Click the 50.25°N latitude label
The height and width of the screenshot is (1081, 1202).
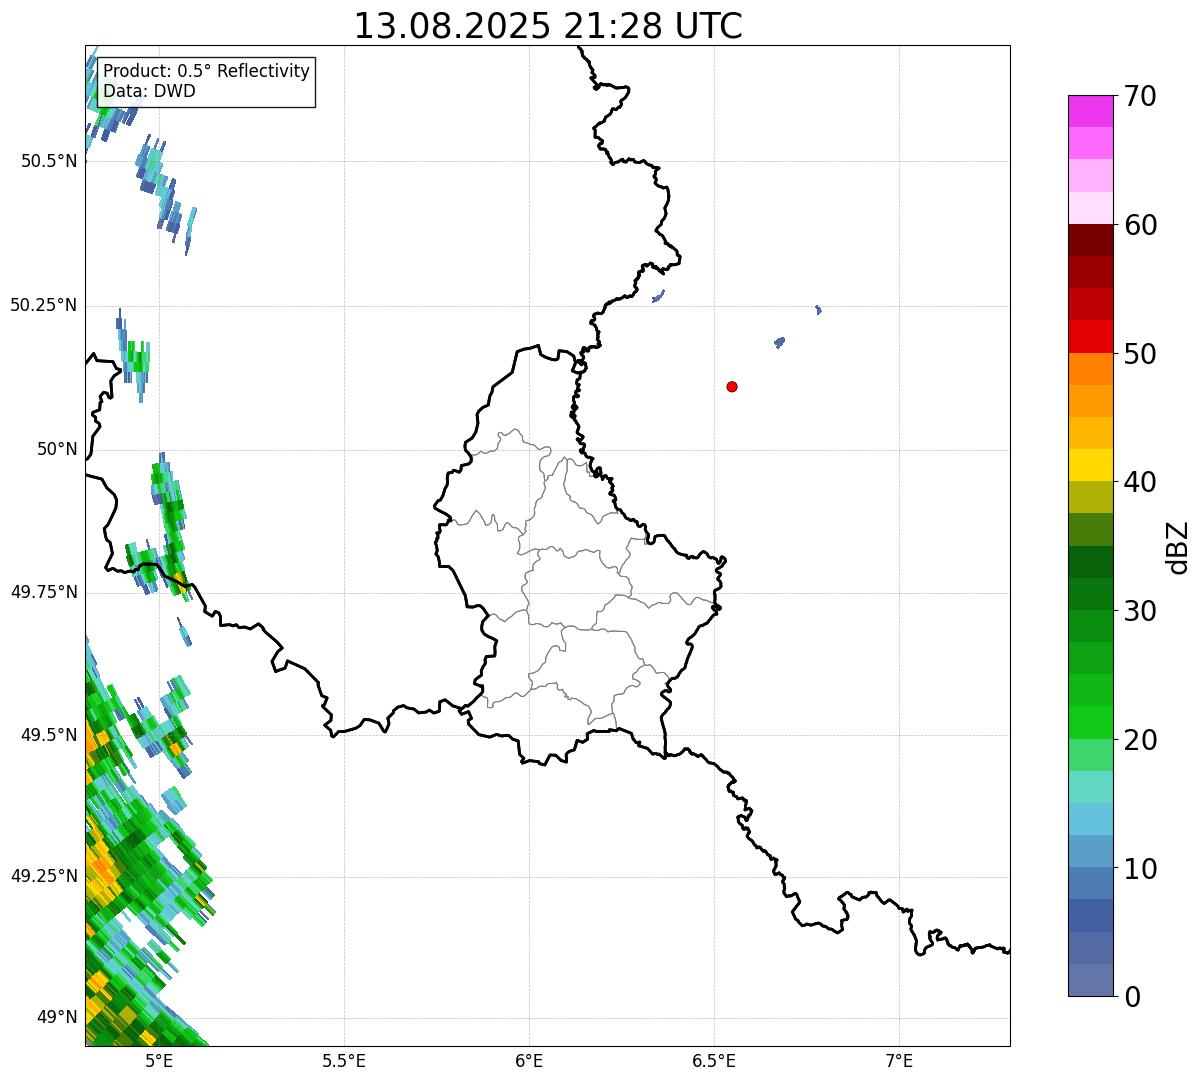(44, 305)
